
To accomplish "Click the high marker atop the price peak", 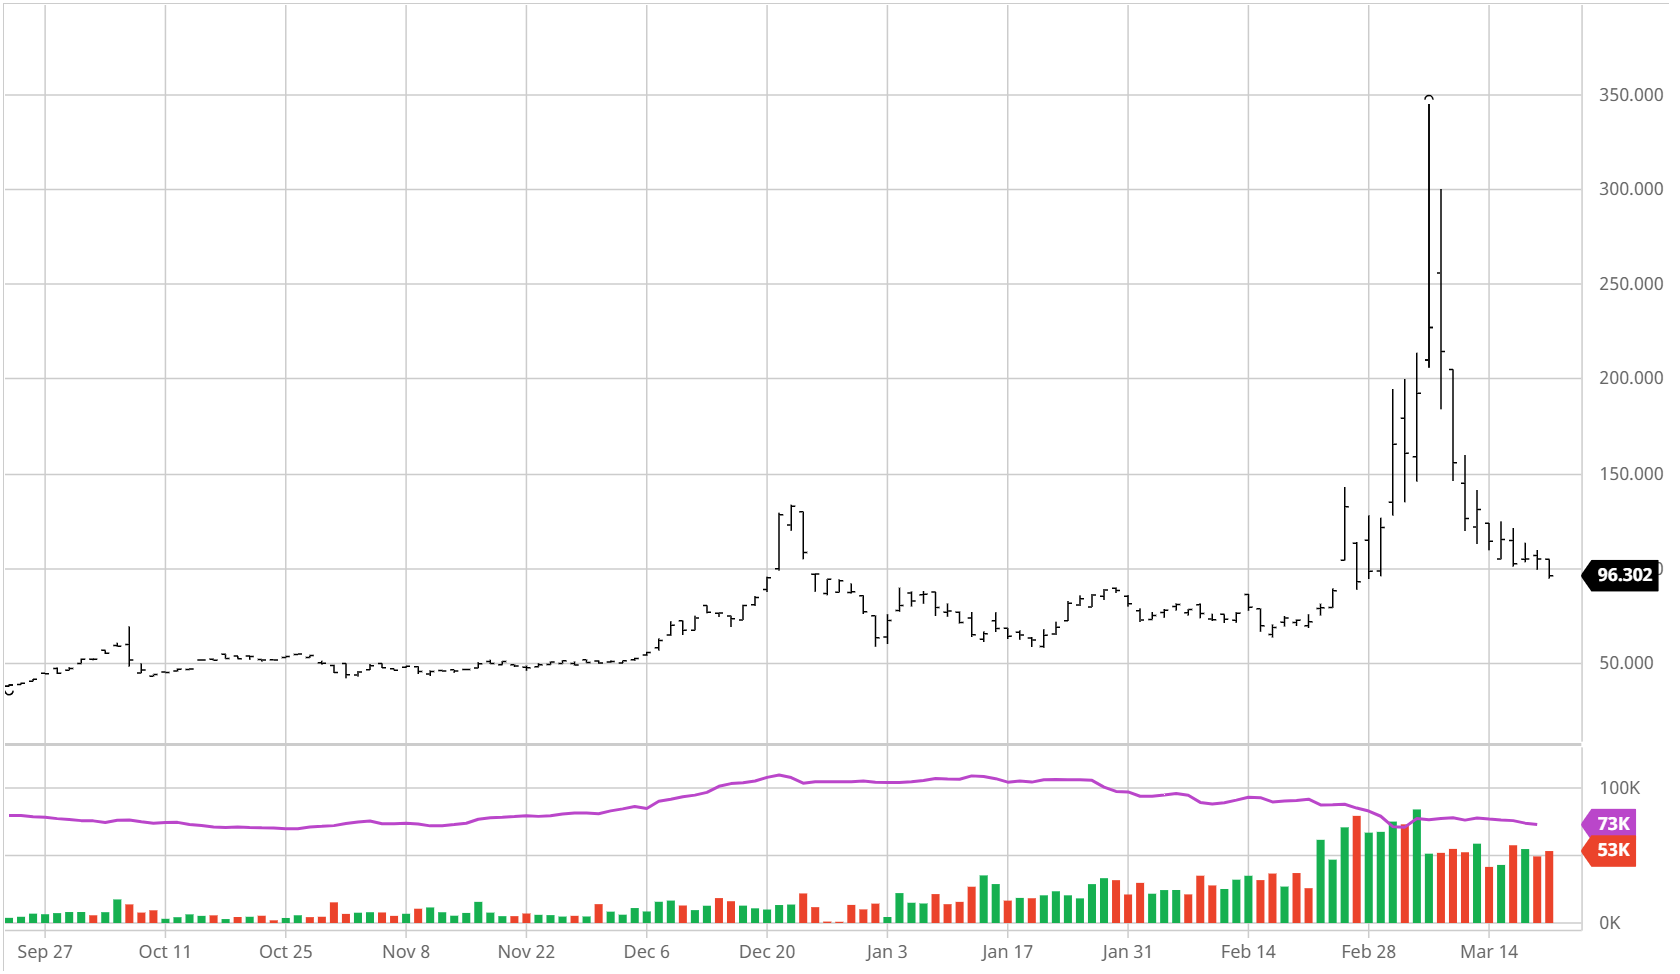I will (x=1429, y=98).
